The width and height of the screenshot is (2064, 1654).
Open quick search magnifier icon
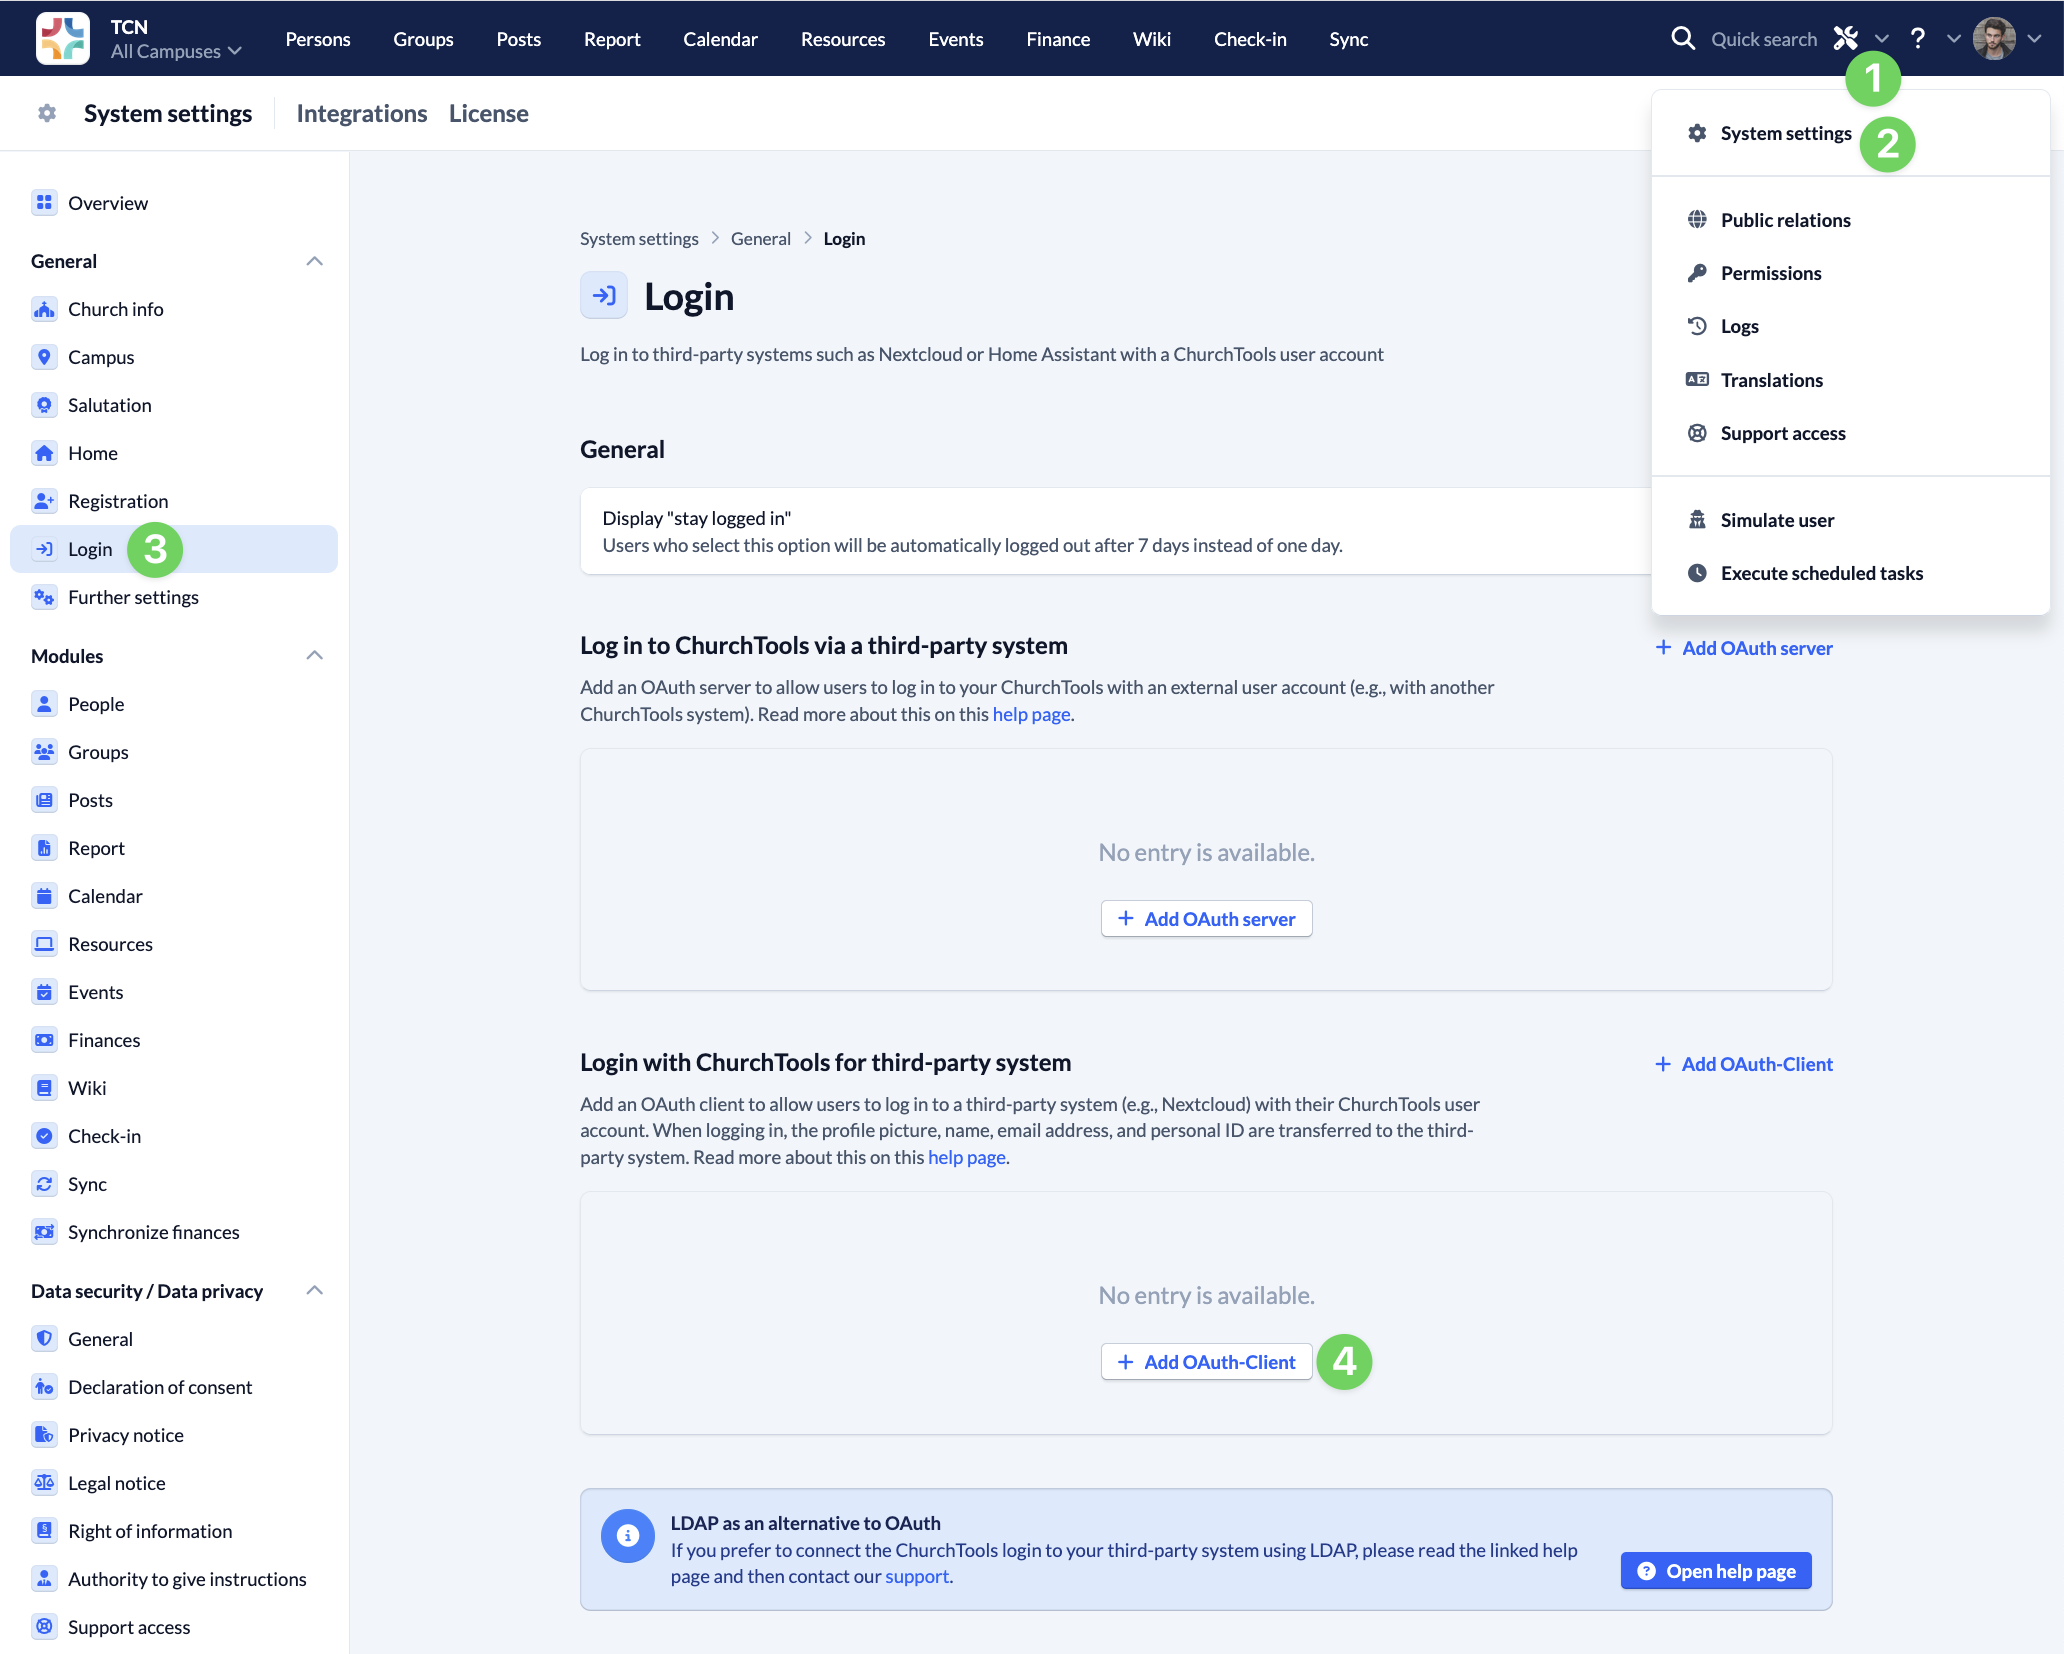coord(1683,39)
